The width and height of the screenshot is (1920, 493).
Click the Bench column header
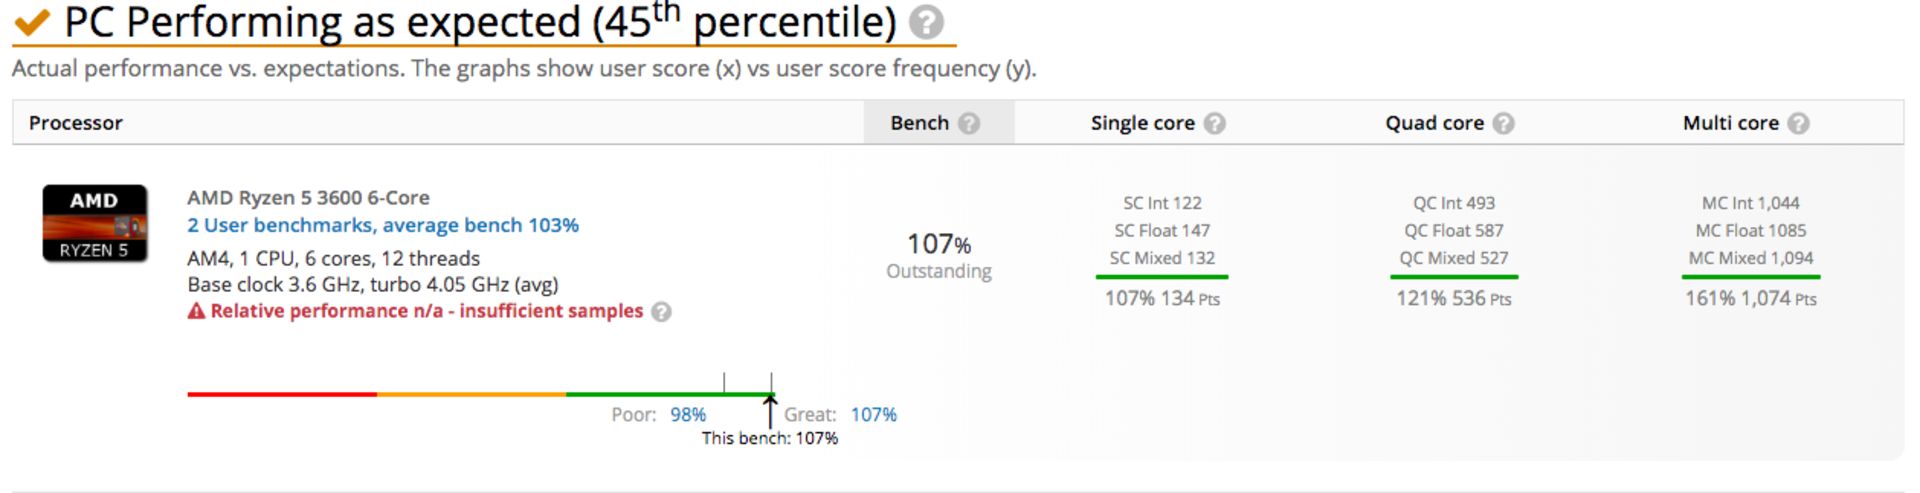(x=919, y=123)
